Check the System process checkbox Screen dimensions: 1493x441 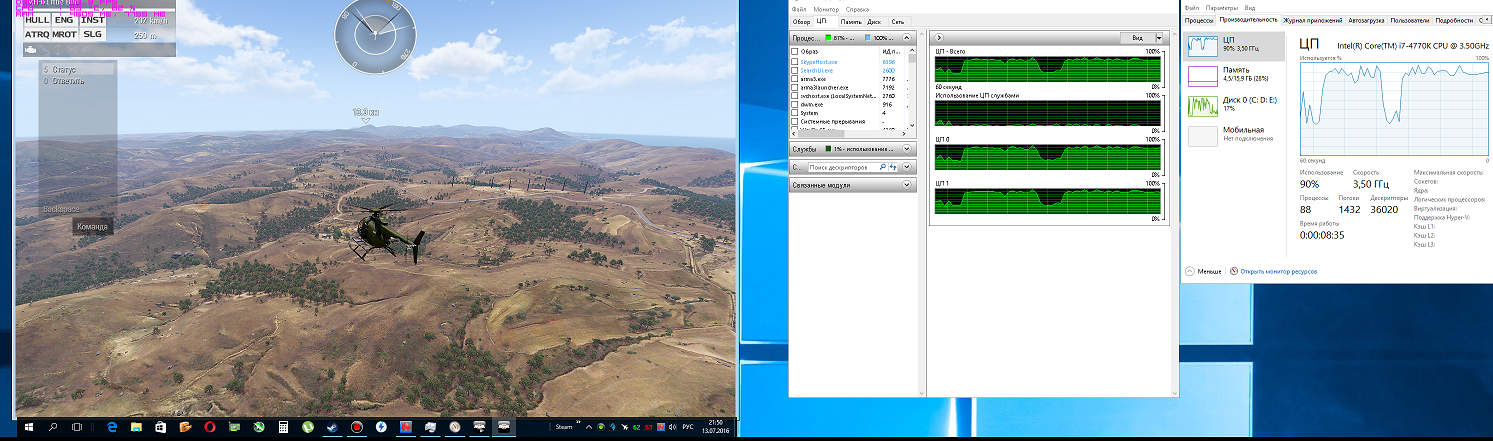(794, 113)
